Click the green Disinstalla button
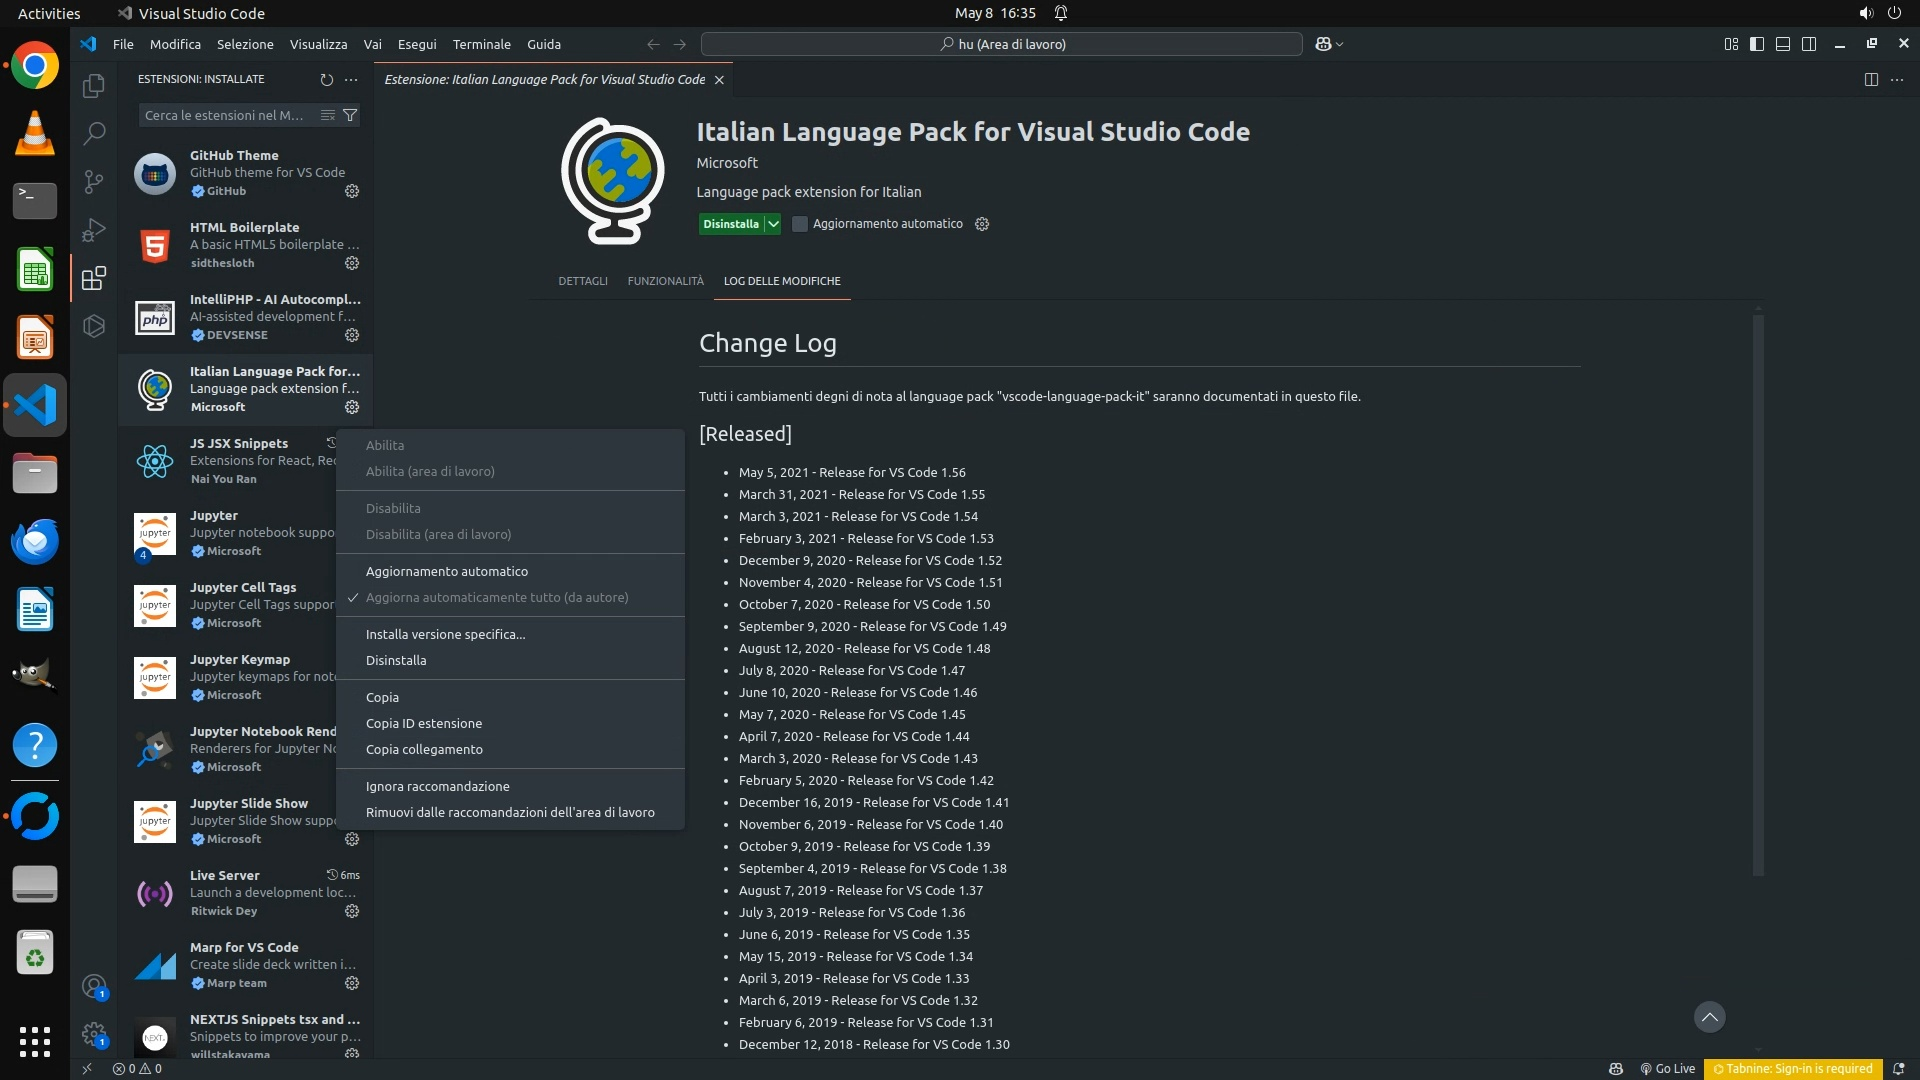The width and height of the screenshot is (1920, 1080). click(x=730, y=224)
